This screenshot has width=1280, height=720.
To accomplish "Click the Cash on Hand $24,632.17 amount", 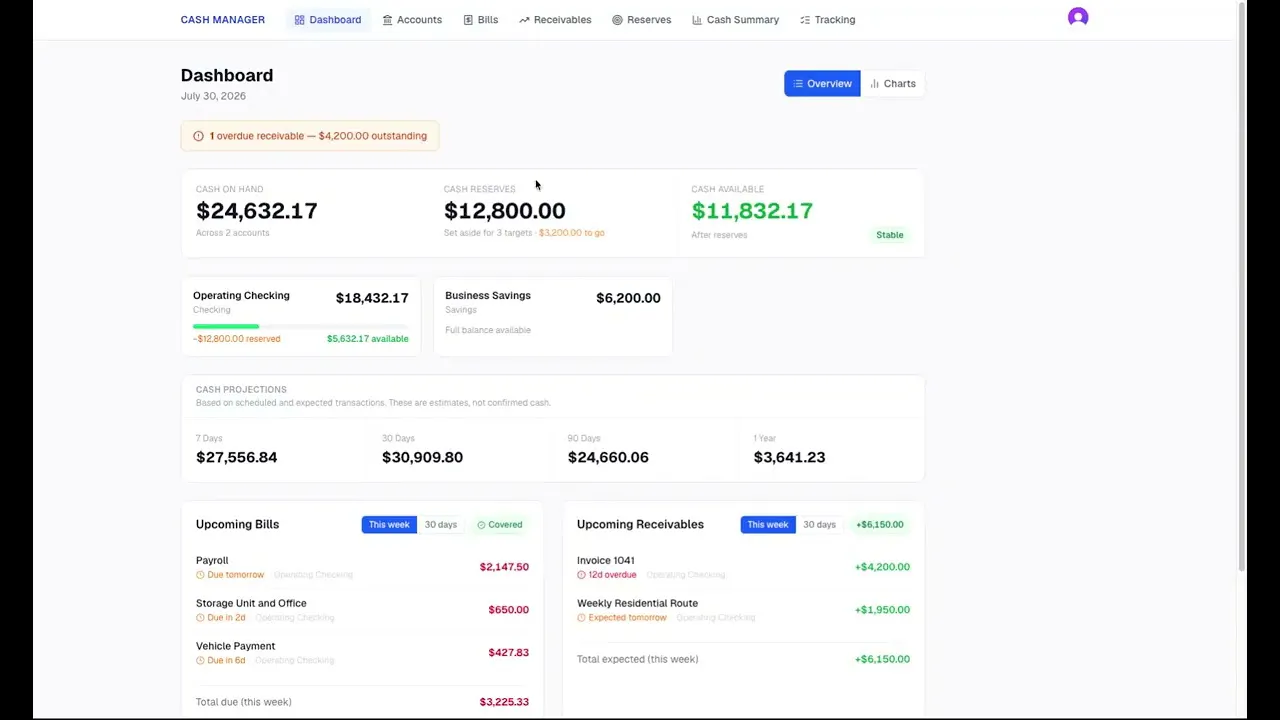I will coord(257,211).
